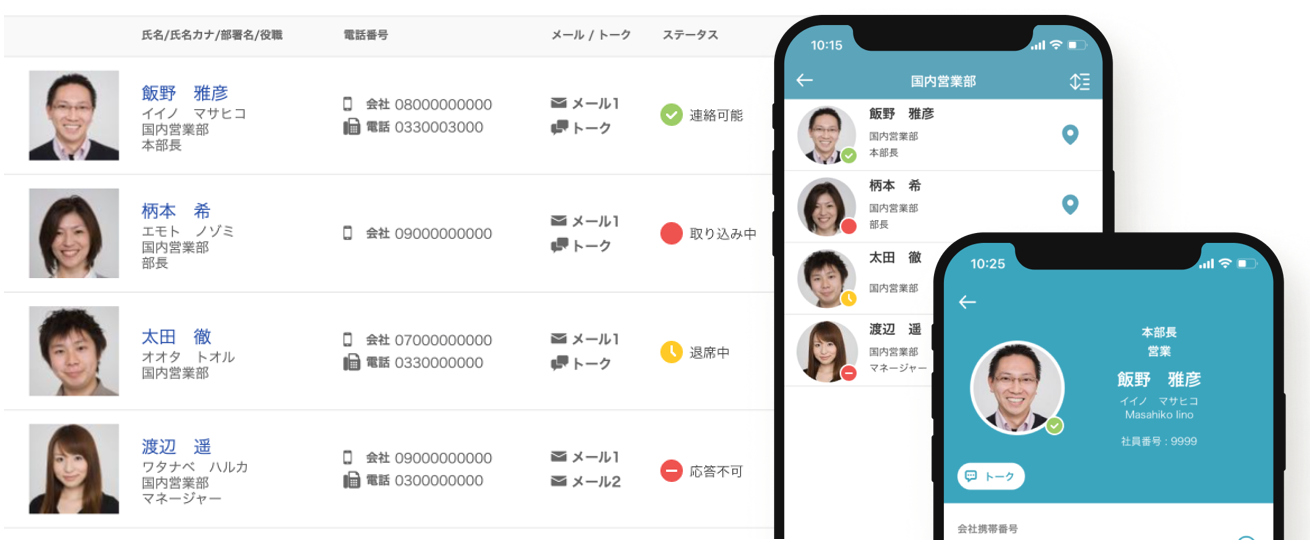Click desk phone icon beside 0300000000
Image resolution: width=1310 pixels, height=553 pixels.
(351, 481)
